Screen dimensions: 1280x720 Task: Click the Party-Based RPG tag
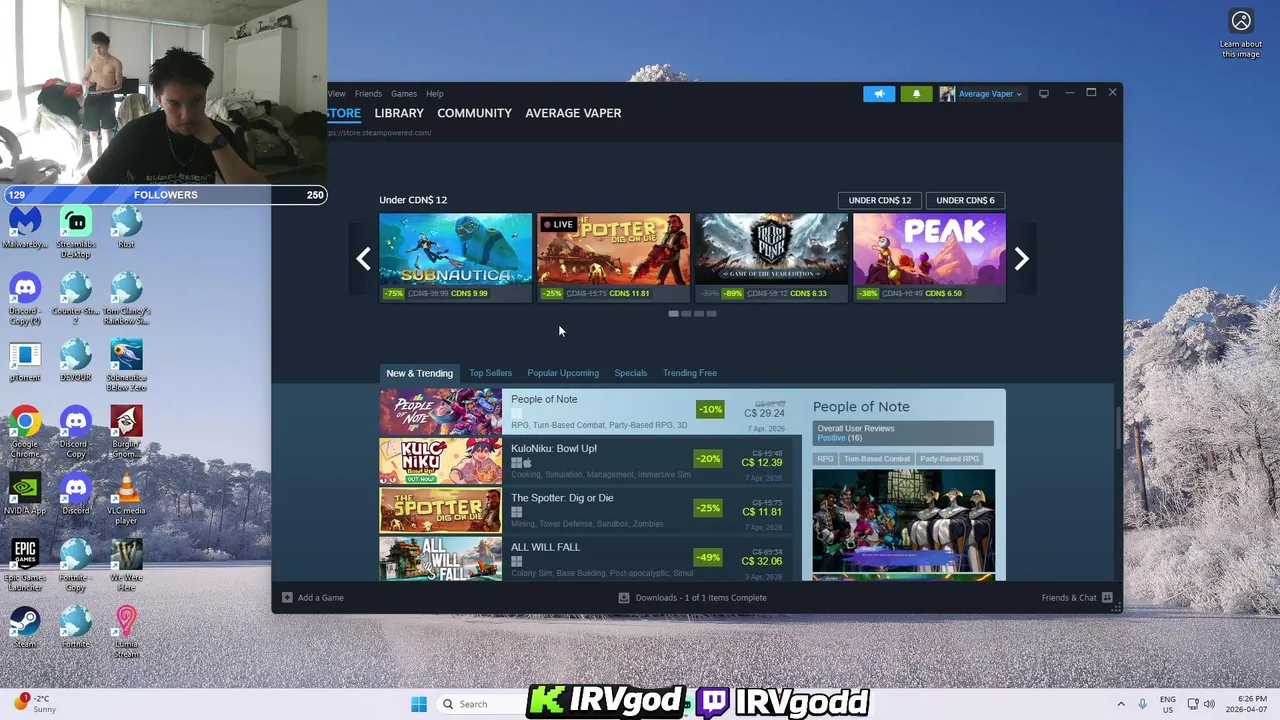[x=949, y=459]
